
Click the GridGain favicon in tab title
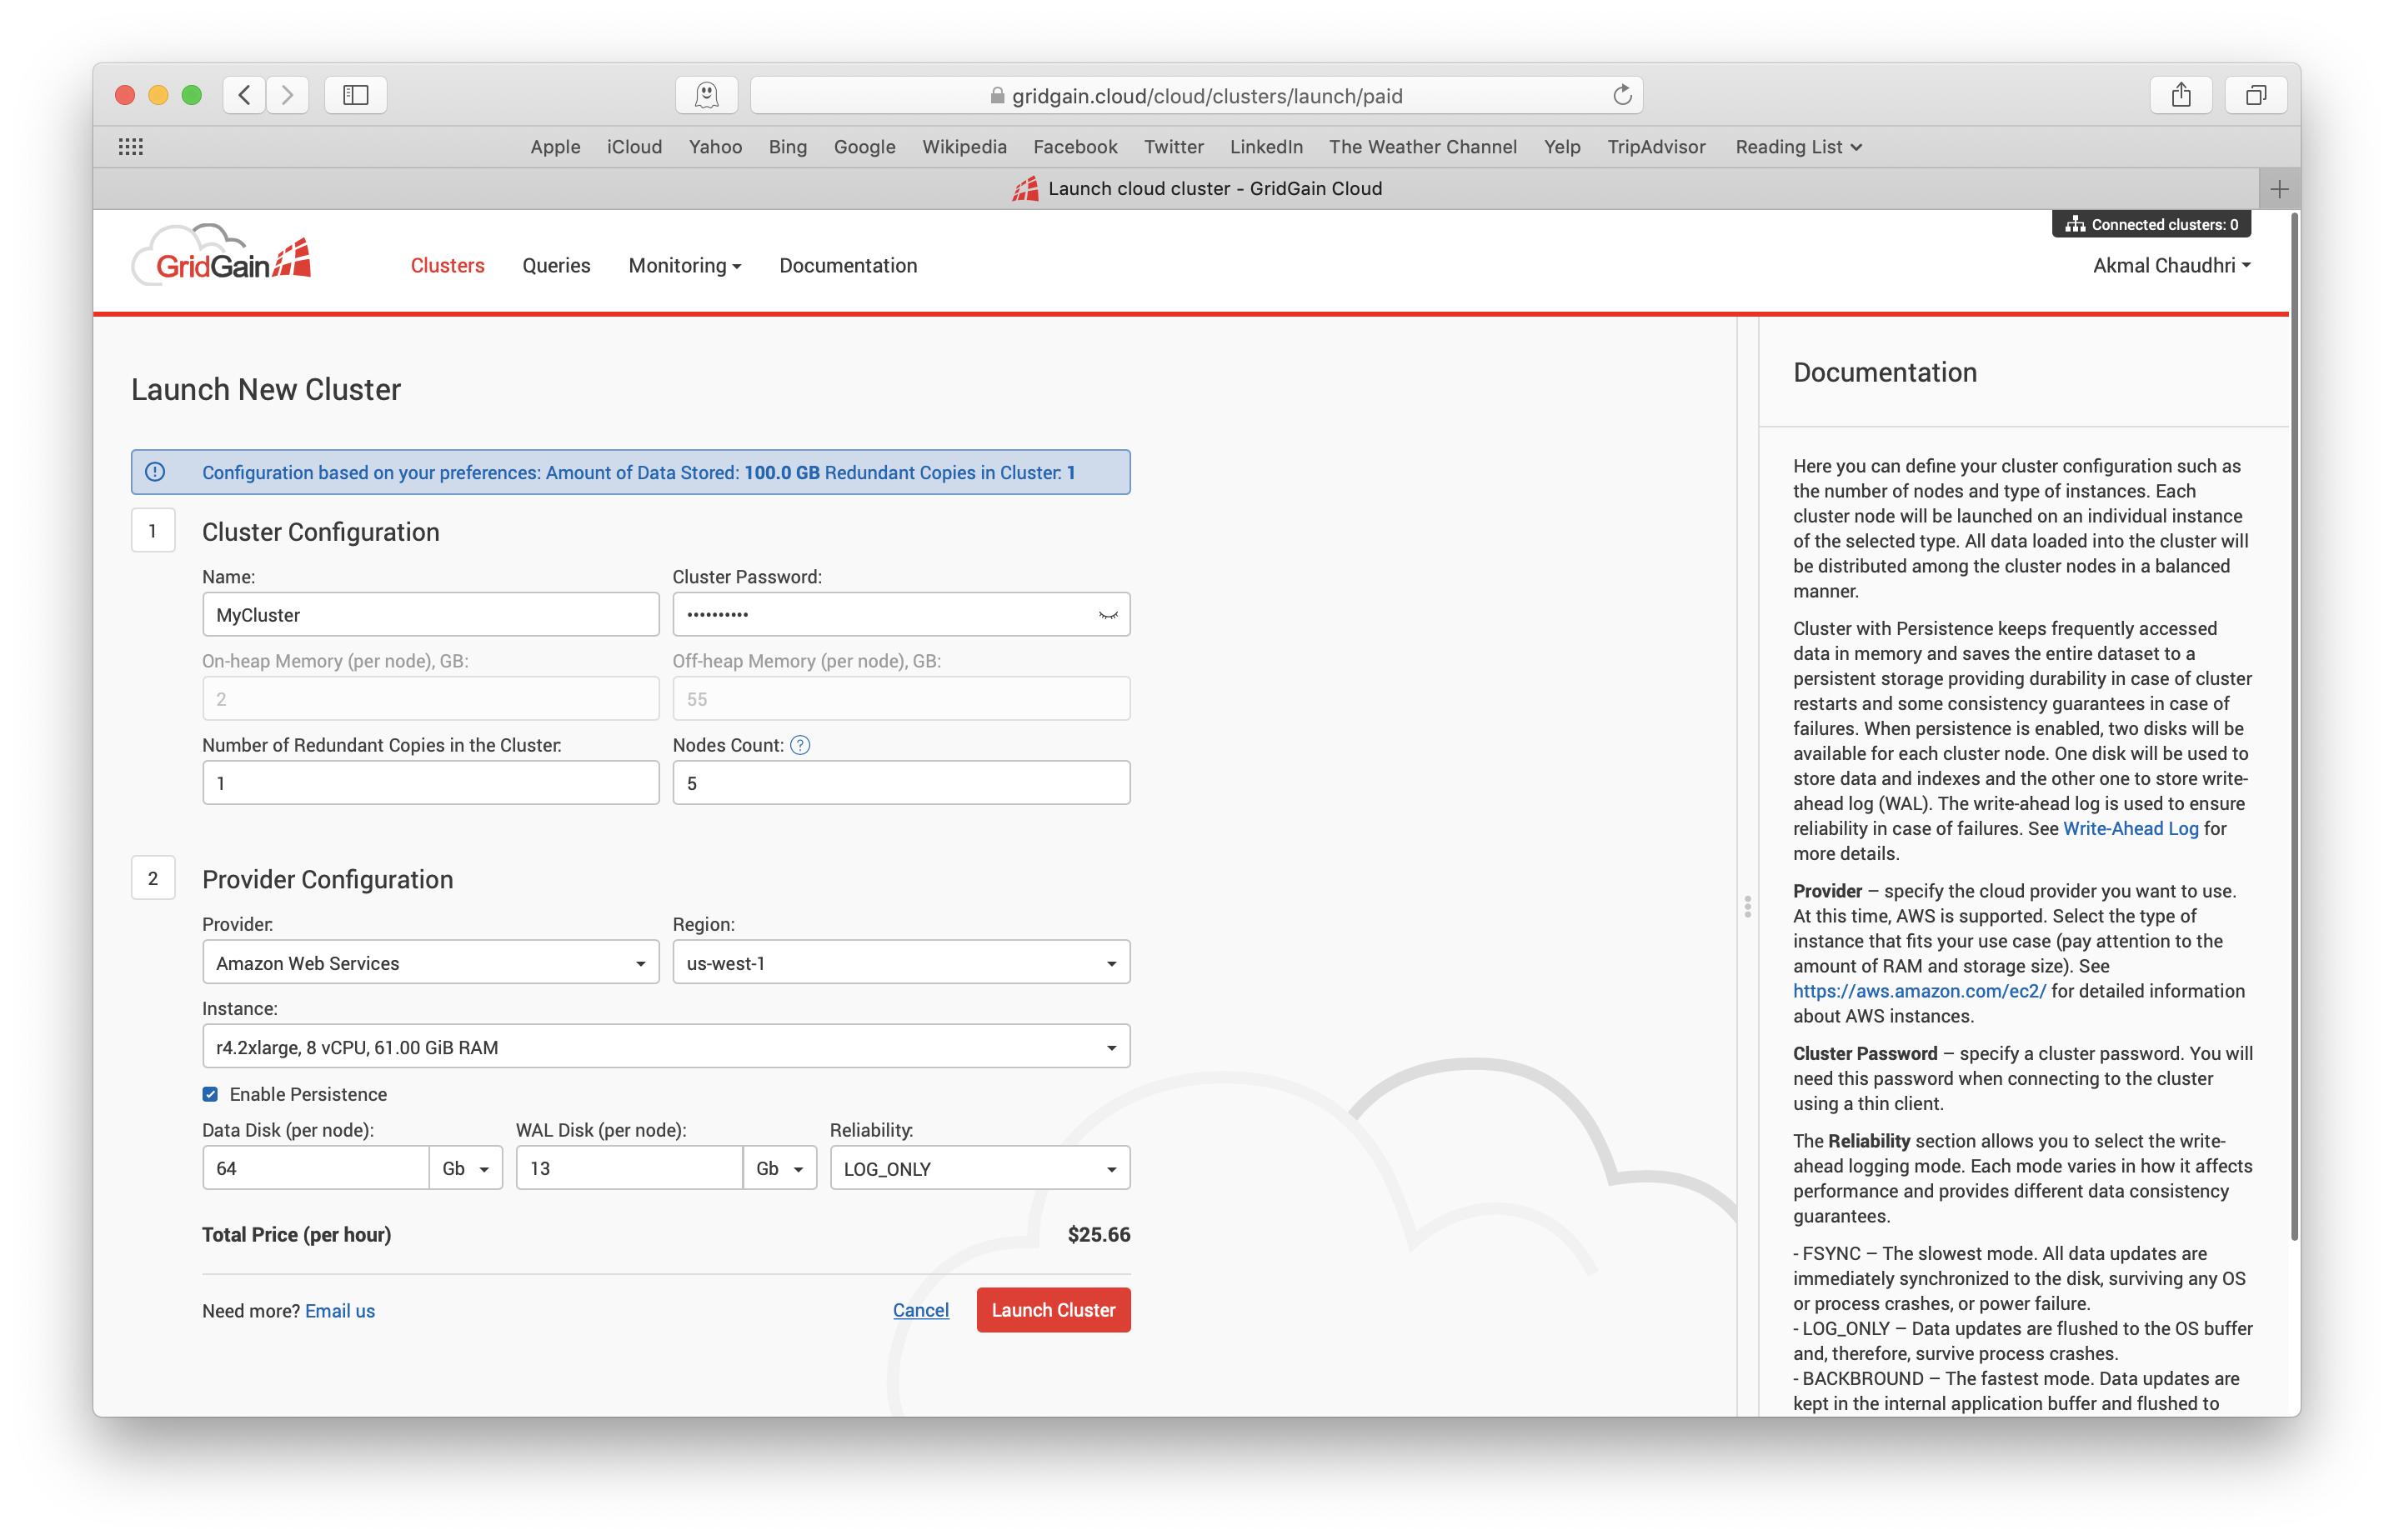(x=1025, y=189)
